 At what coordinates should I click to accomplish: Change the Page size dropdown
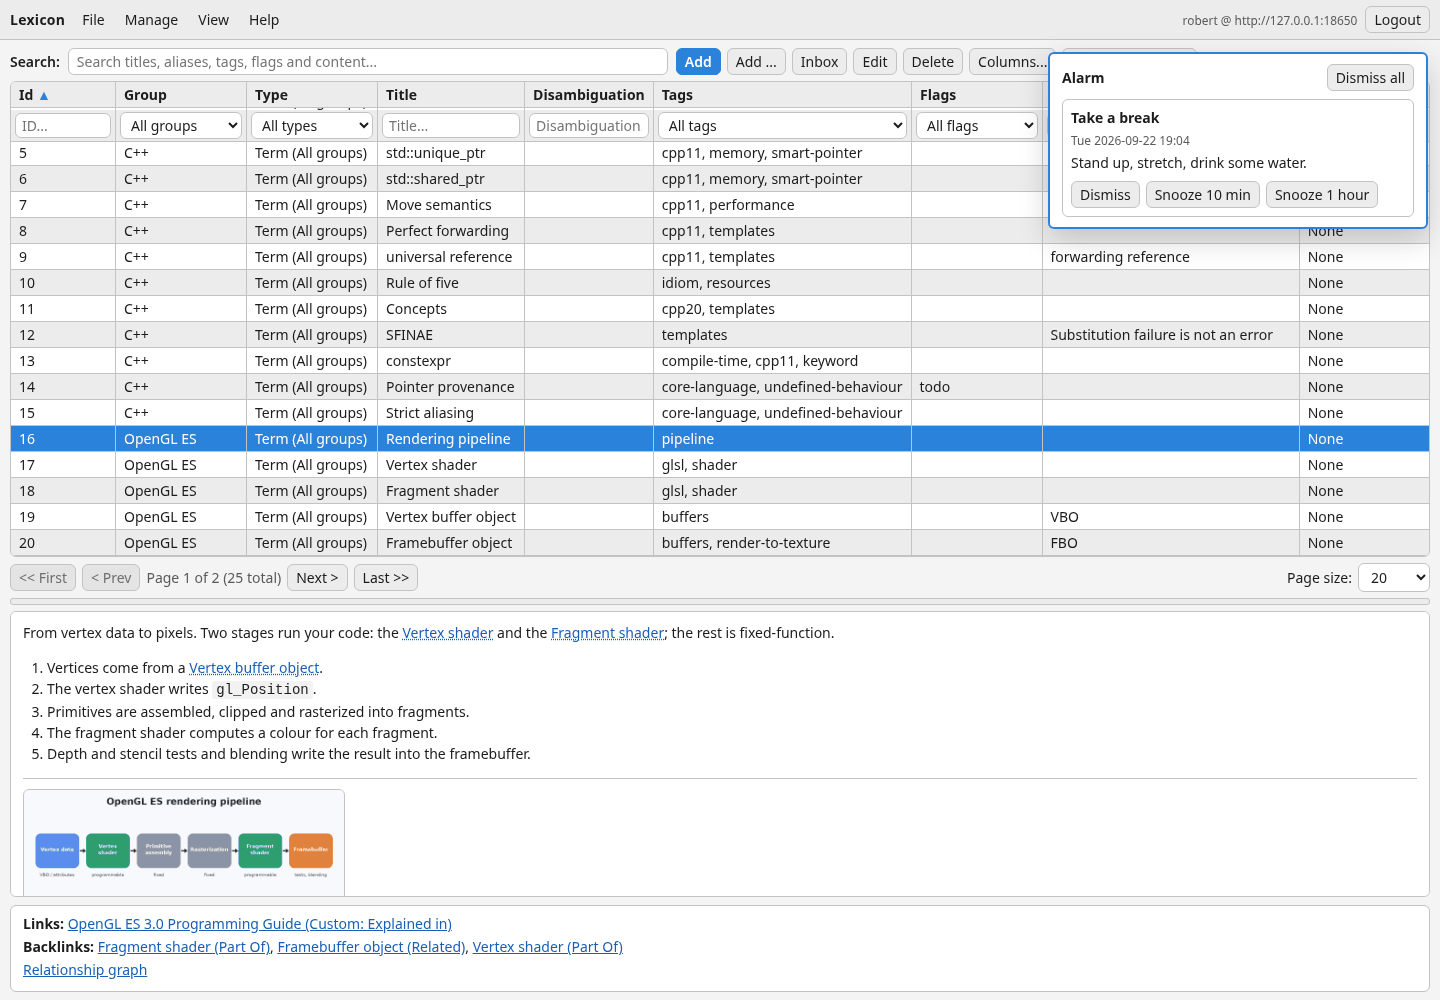pos(1393,578)
